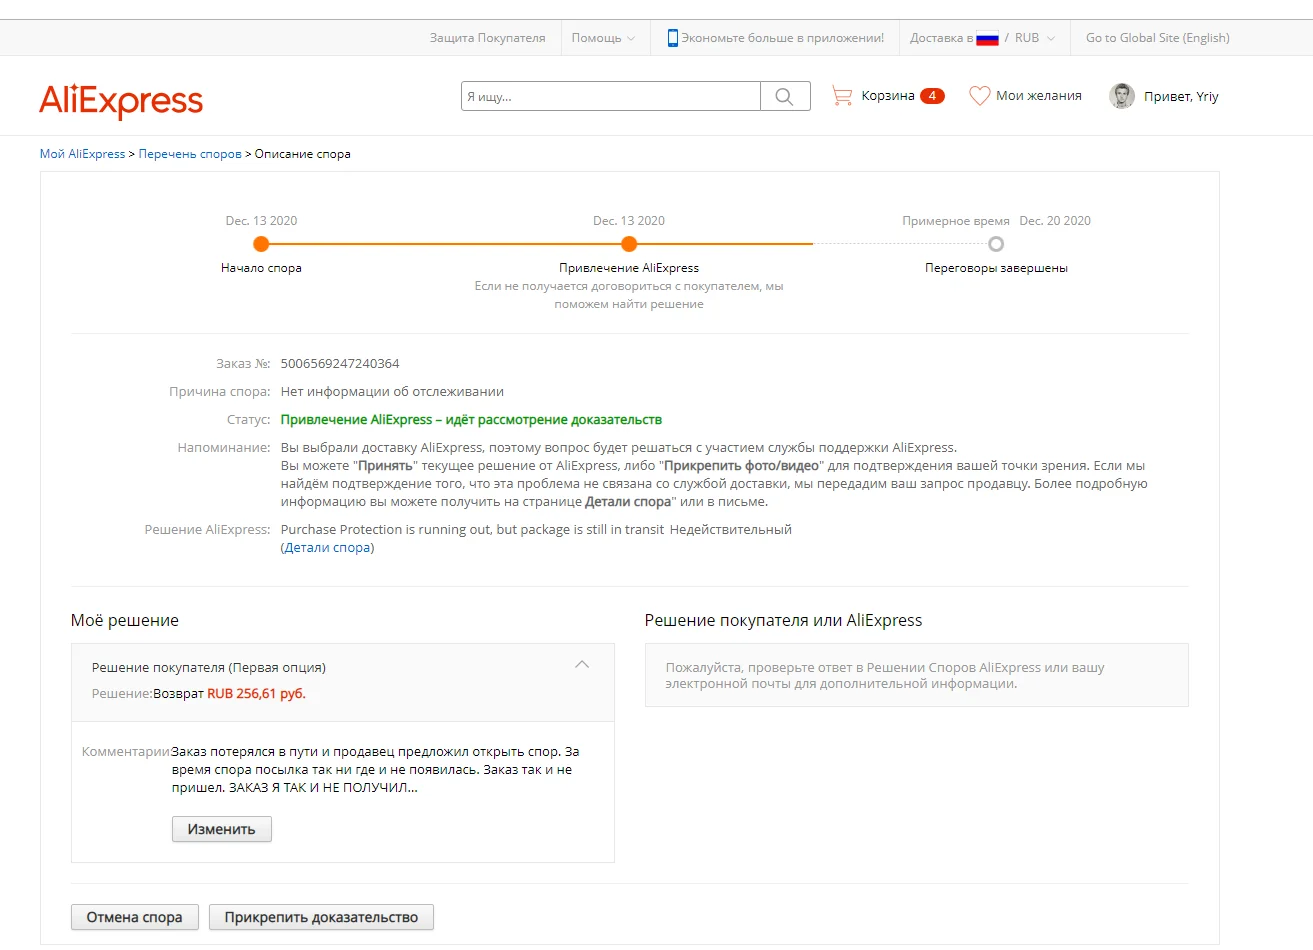
Task: Click the mobile phone app icon
Action: 673,38
